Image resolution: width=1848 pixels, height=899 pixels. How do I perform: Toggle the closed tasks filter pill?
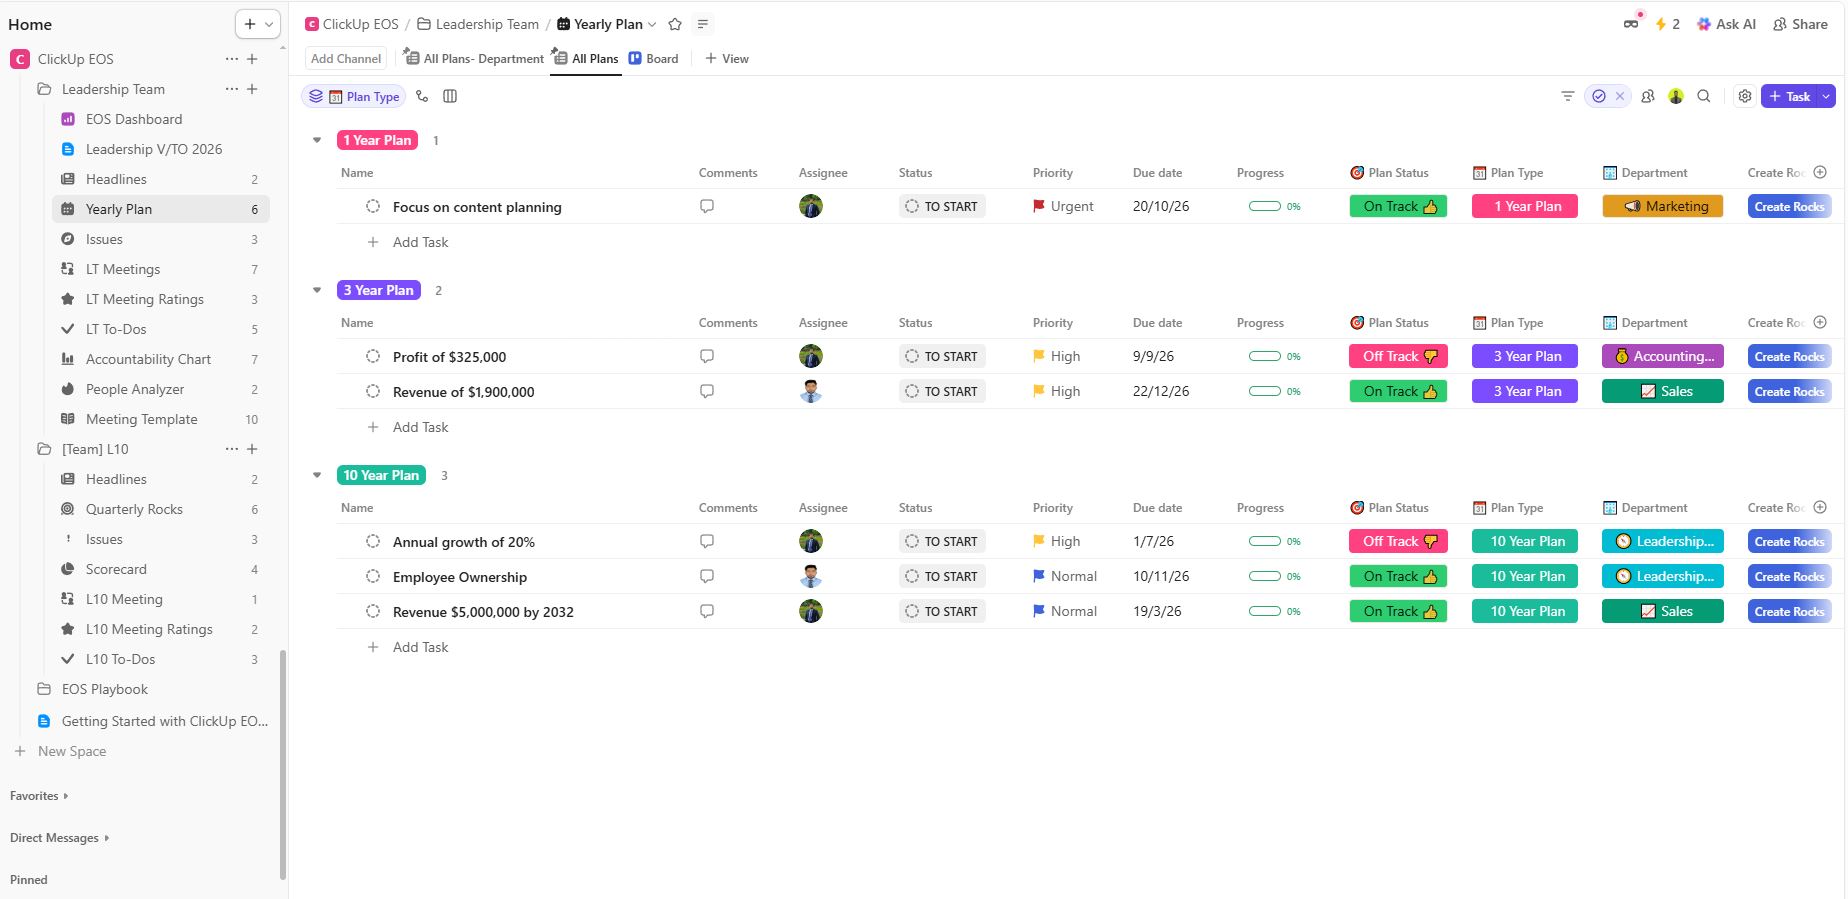(1600, 96)
